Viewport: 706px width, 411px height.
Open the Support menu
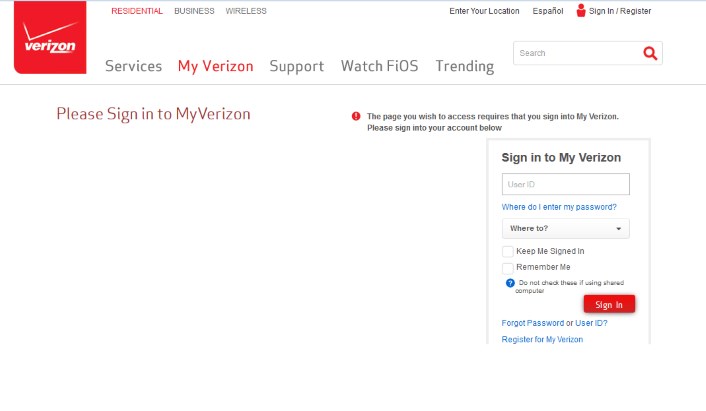(297, 66)
